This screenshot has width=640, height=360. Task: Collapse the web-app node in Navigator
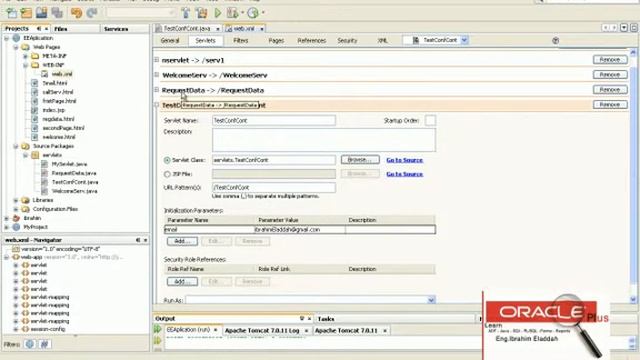[x=7, y=257]
